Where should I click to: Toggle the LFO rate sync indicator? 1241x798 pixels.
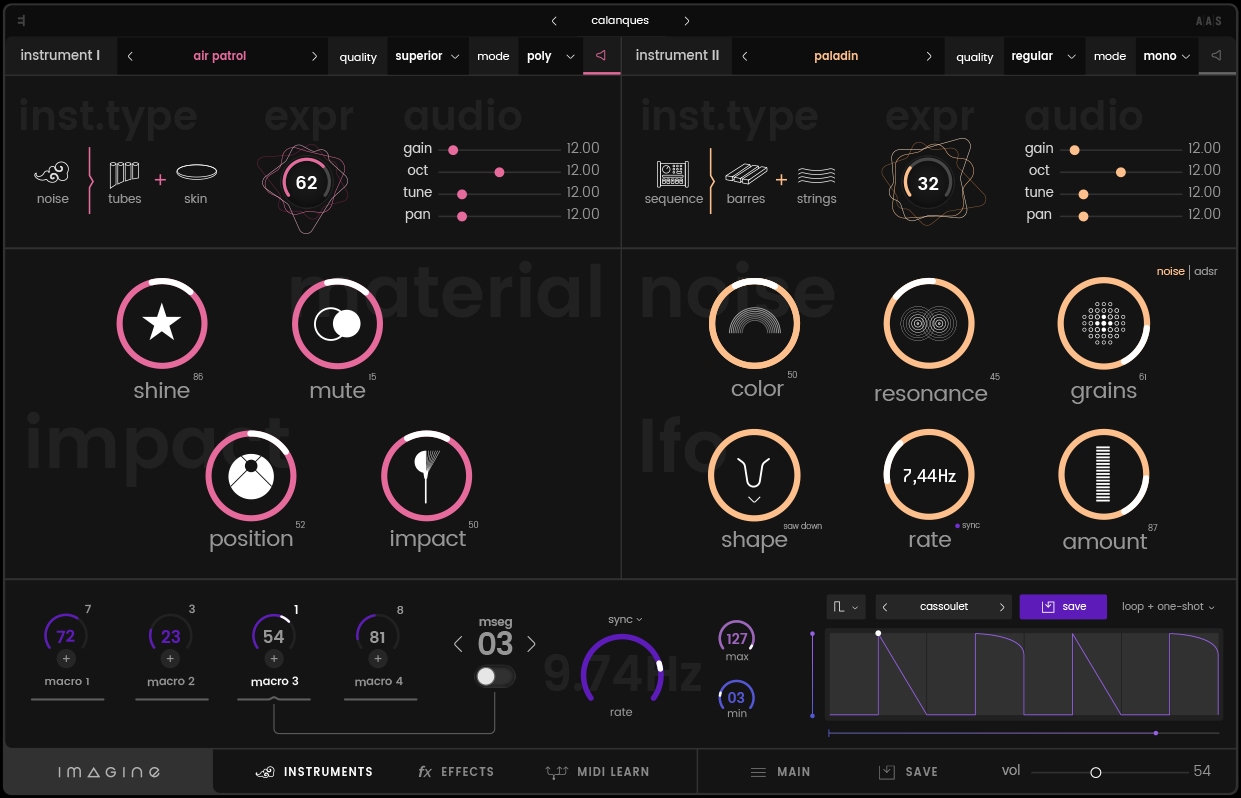pyautogui.click(x=967, y=525)
